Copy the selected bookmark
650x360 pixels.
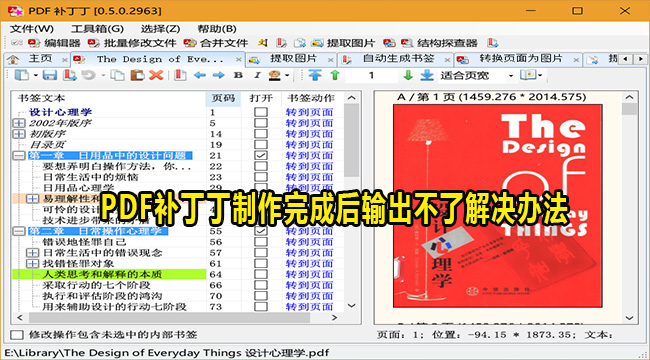click(119, 75)
